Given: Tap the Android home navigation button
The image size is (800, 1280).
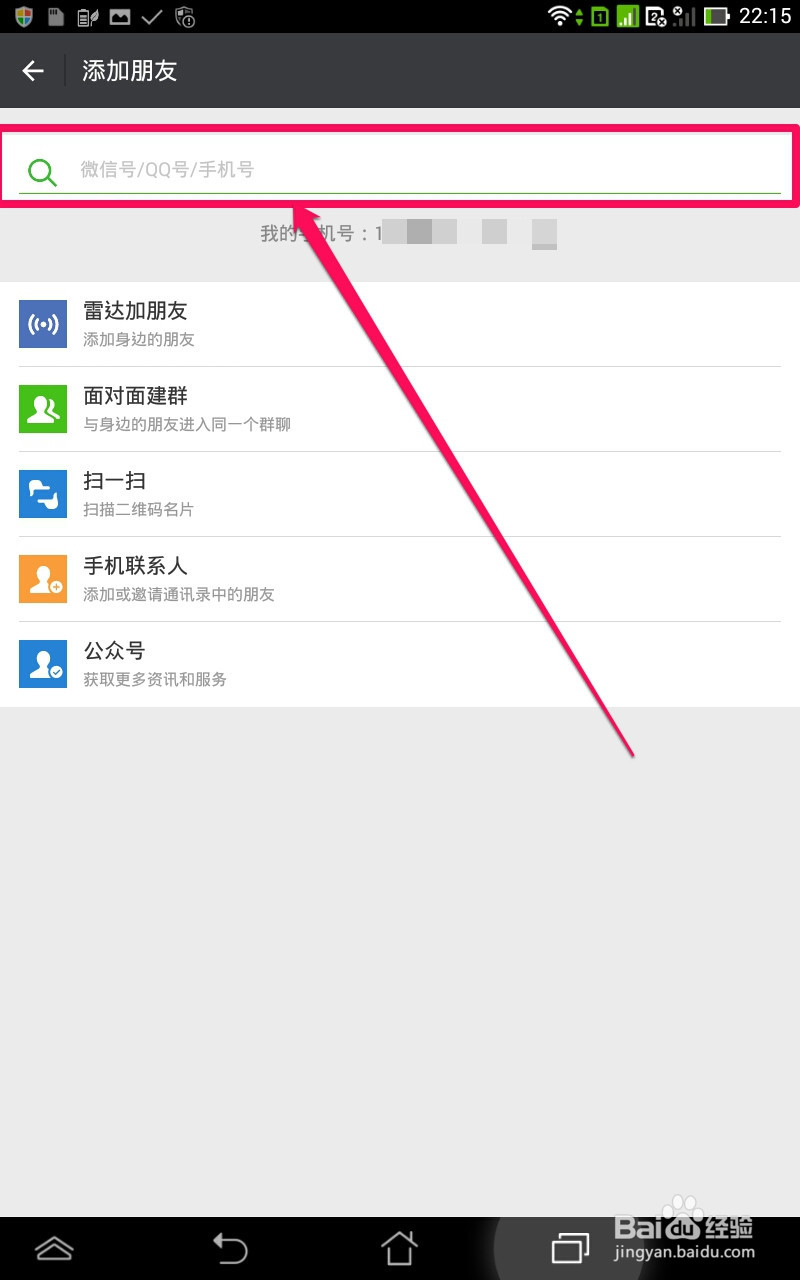Looking at the screenshot, I should [399, 1247].
